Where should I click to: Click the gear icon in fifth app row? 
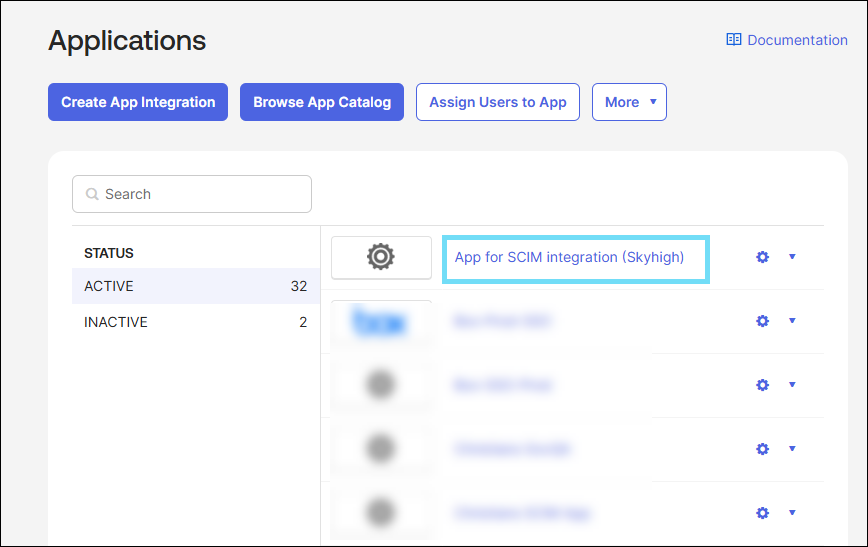click(x=762, y=513)
